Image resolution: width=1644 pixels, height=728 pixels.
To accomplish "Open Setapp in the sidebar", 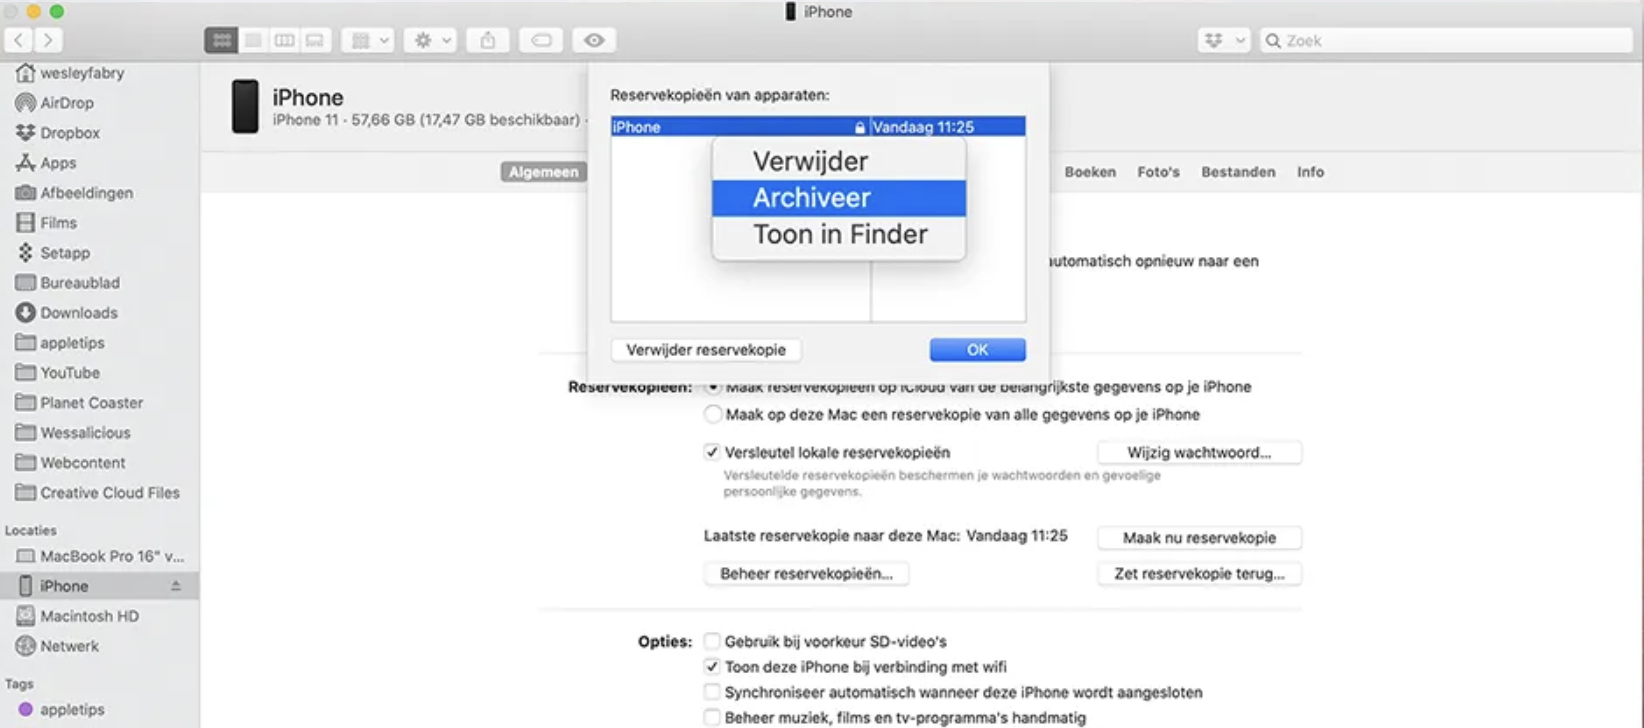I will pyautogui.click(x=53, y=253).
